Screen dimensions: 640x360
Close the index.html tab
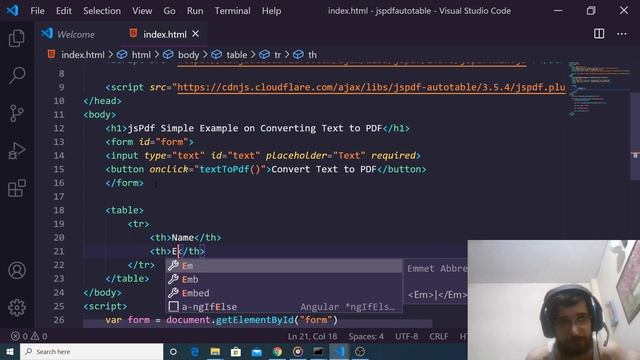[196, 34]
